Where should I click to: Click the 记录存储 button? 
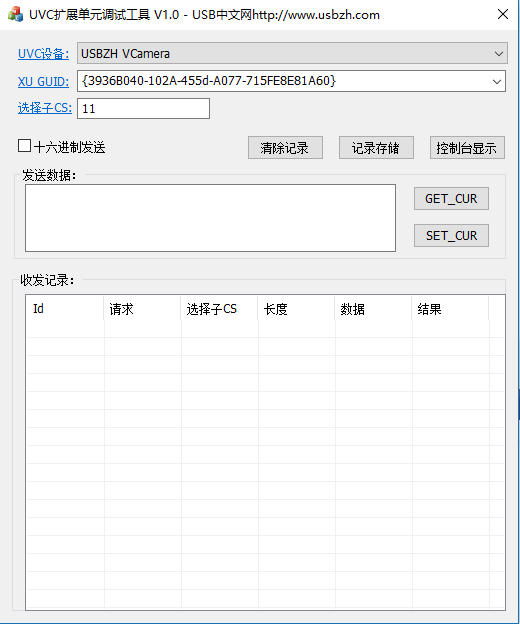[376, 148]
